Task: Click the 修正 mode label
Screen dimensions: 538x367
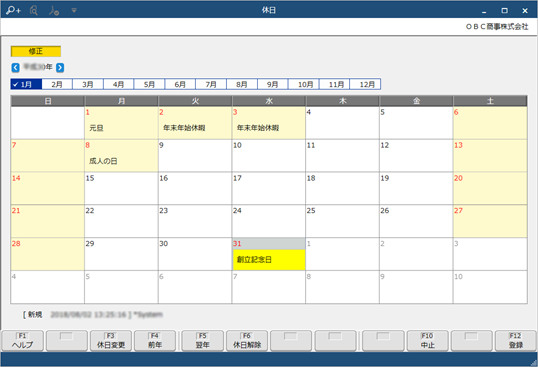Action: 36,51
